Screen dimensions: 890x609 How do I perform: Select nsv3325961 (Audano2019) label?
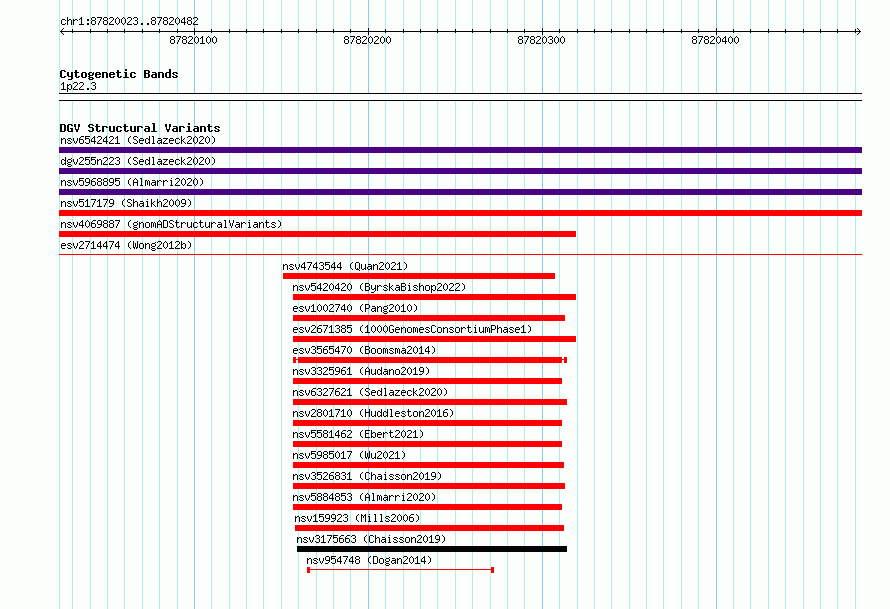click(361, 371)
